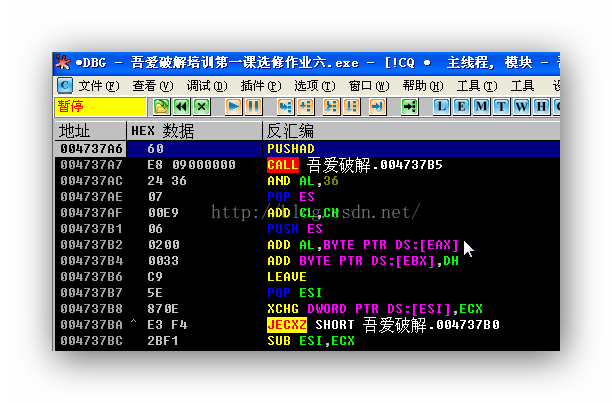
Task: Open the 调试(D) menu
Action: click(x=207, y=85)
